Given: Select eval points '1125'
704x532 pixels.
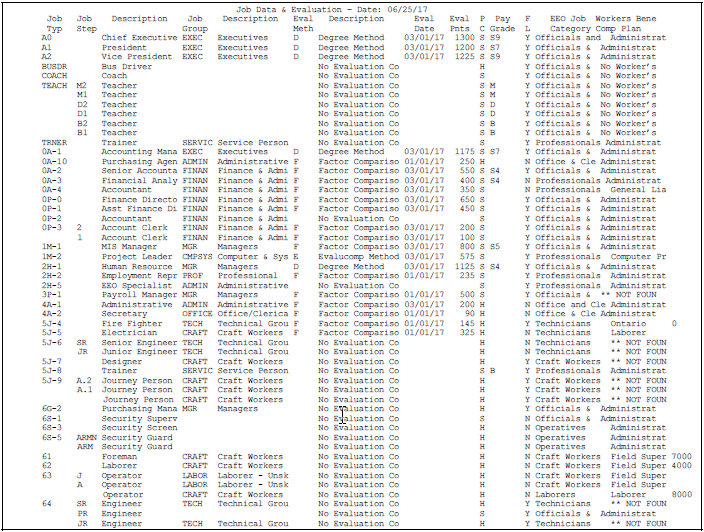Looking at the screenshot, I should pyautogui.click(x=464, y=267).
